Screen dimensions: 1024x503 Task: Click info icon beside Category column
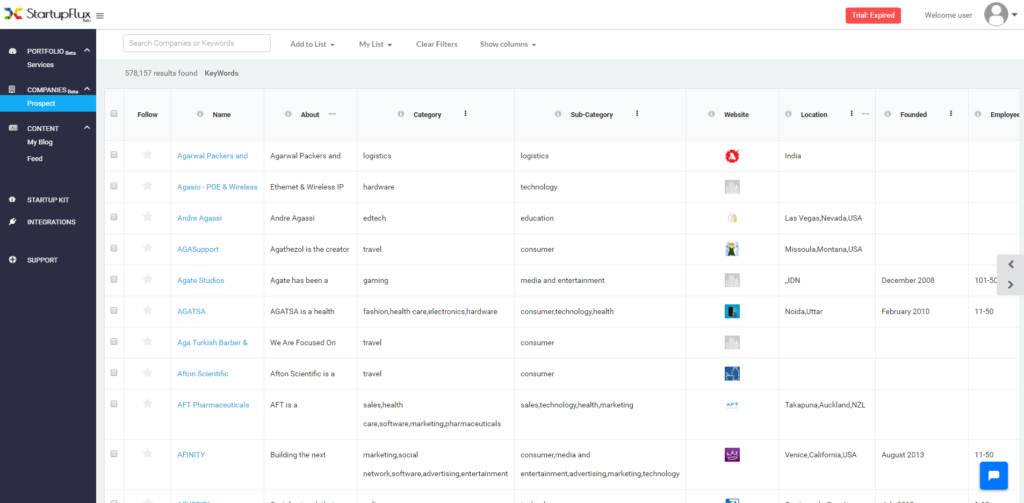pyautogui.click(x=401, y=114)
